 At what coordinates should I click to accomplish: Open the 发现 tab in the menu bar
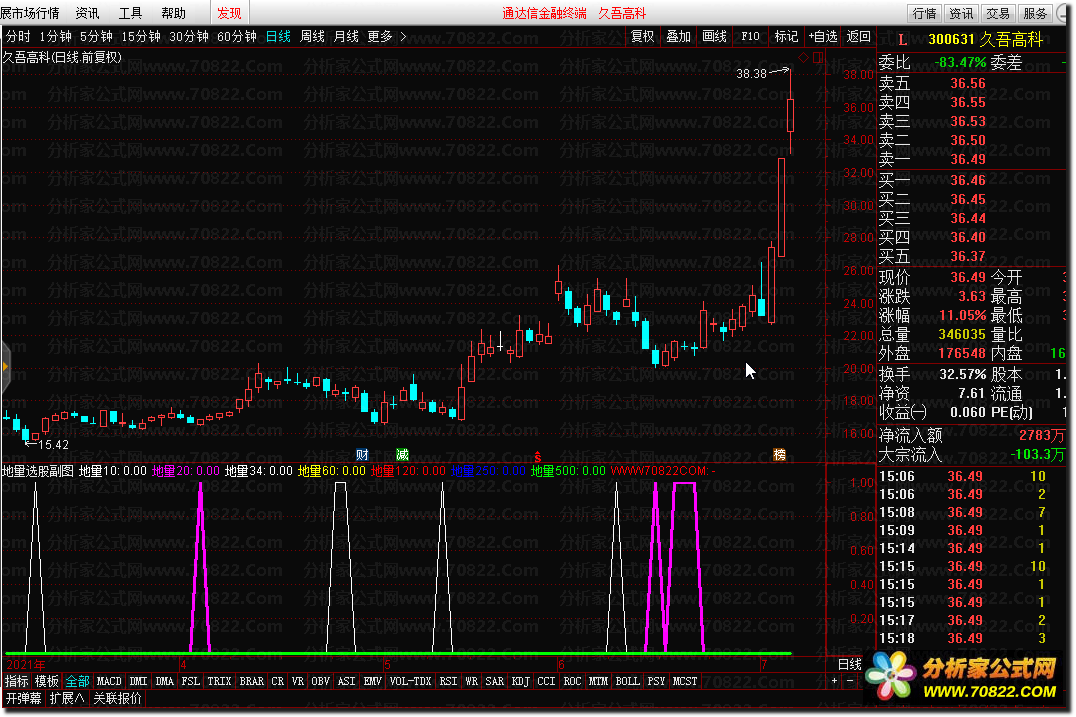[x=229, y=13]
